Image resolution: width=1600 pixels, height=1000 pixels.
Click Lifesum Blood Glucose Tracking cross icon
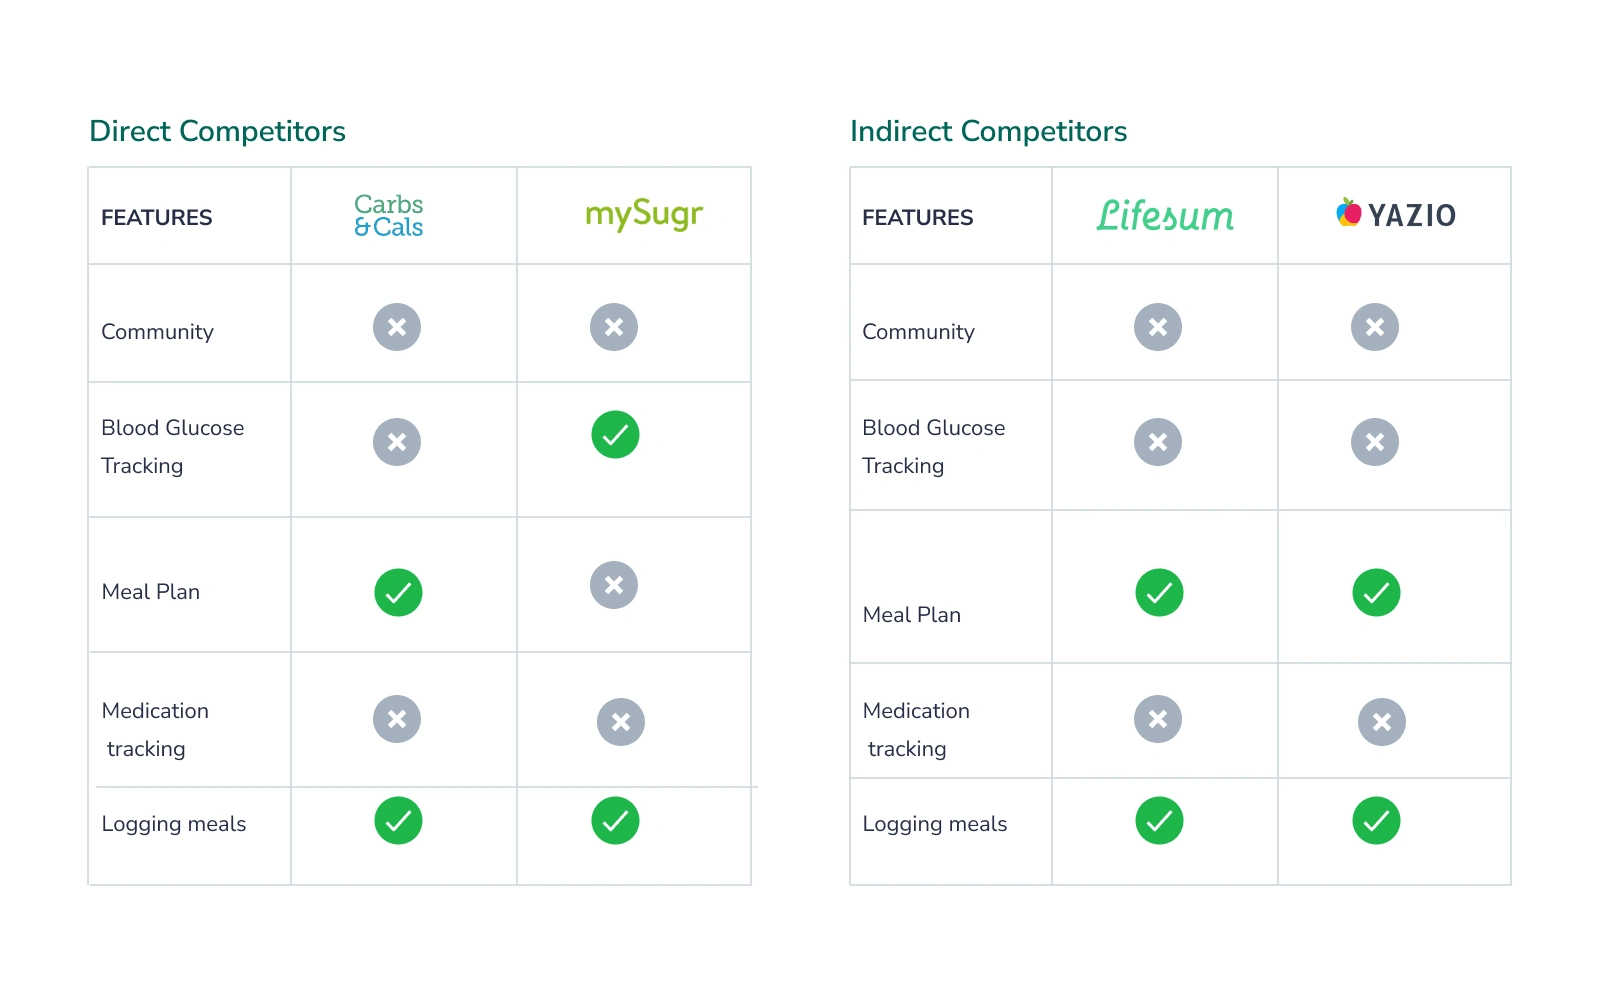pos(1158,442)
